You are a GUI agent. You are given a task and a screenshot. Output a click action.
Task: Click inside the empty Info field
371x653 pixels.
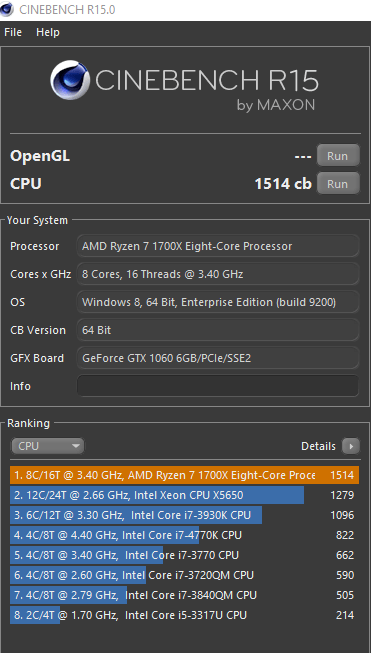tap(218, 386)
